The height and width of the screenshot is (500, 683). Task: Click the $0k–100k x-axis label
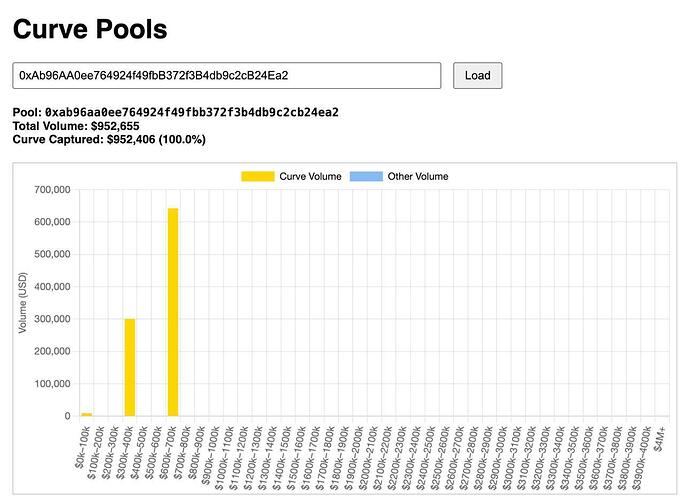tap(82, 447)
